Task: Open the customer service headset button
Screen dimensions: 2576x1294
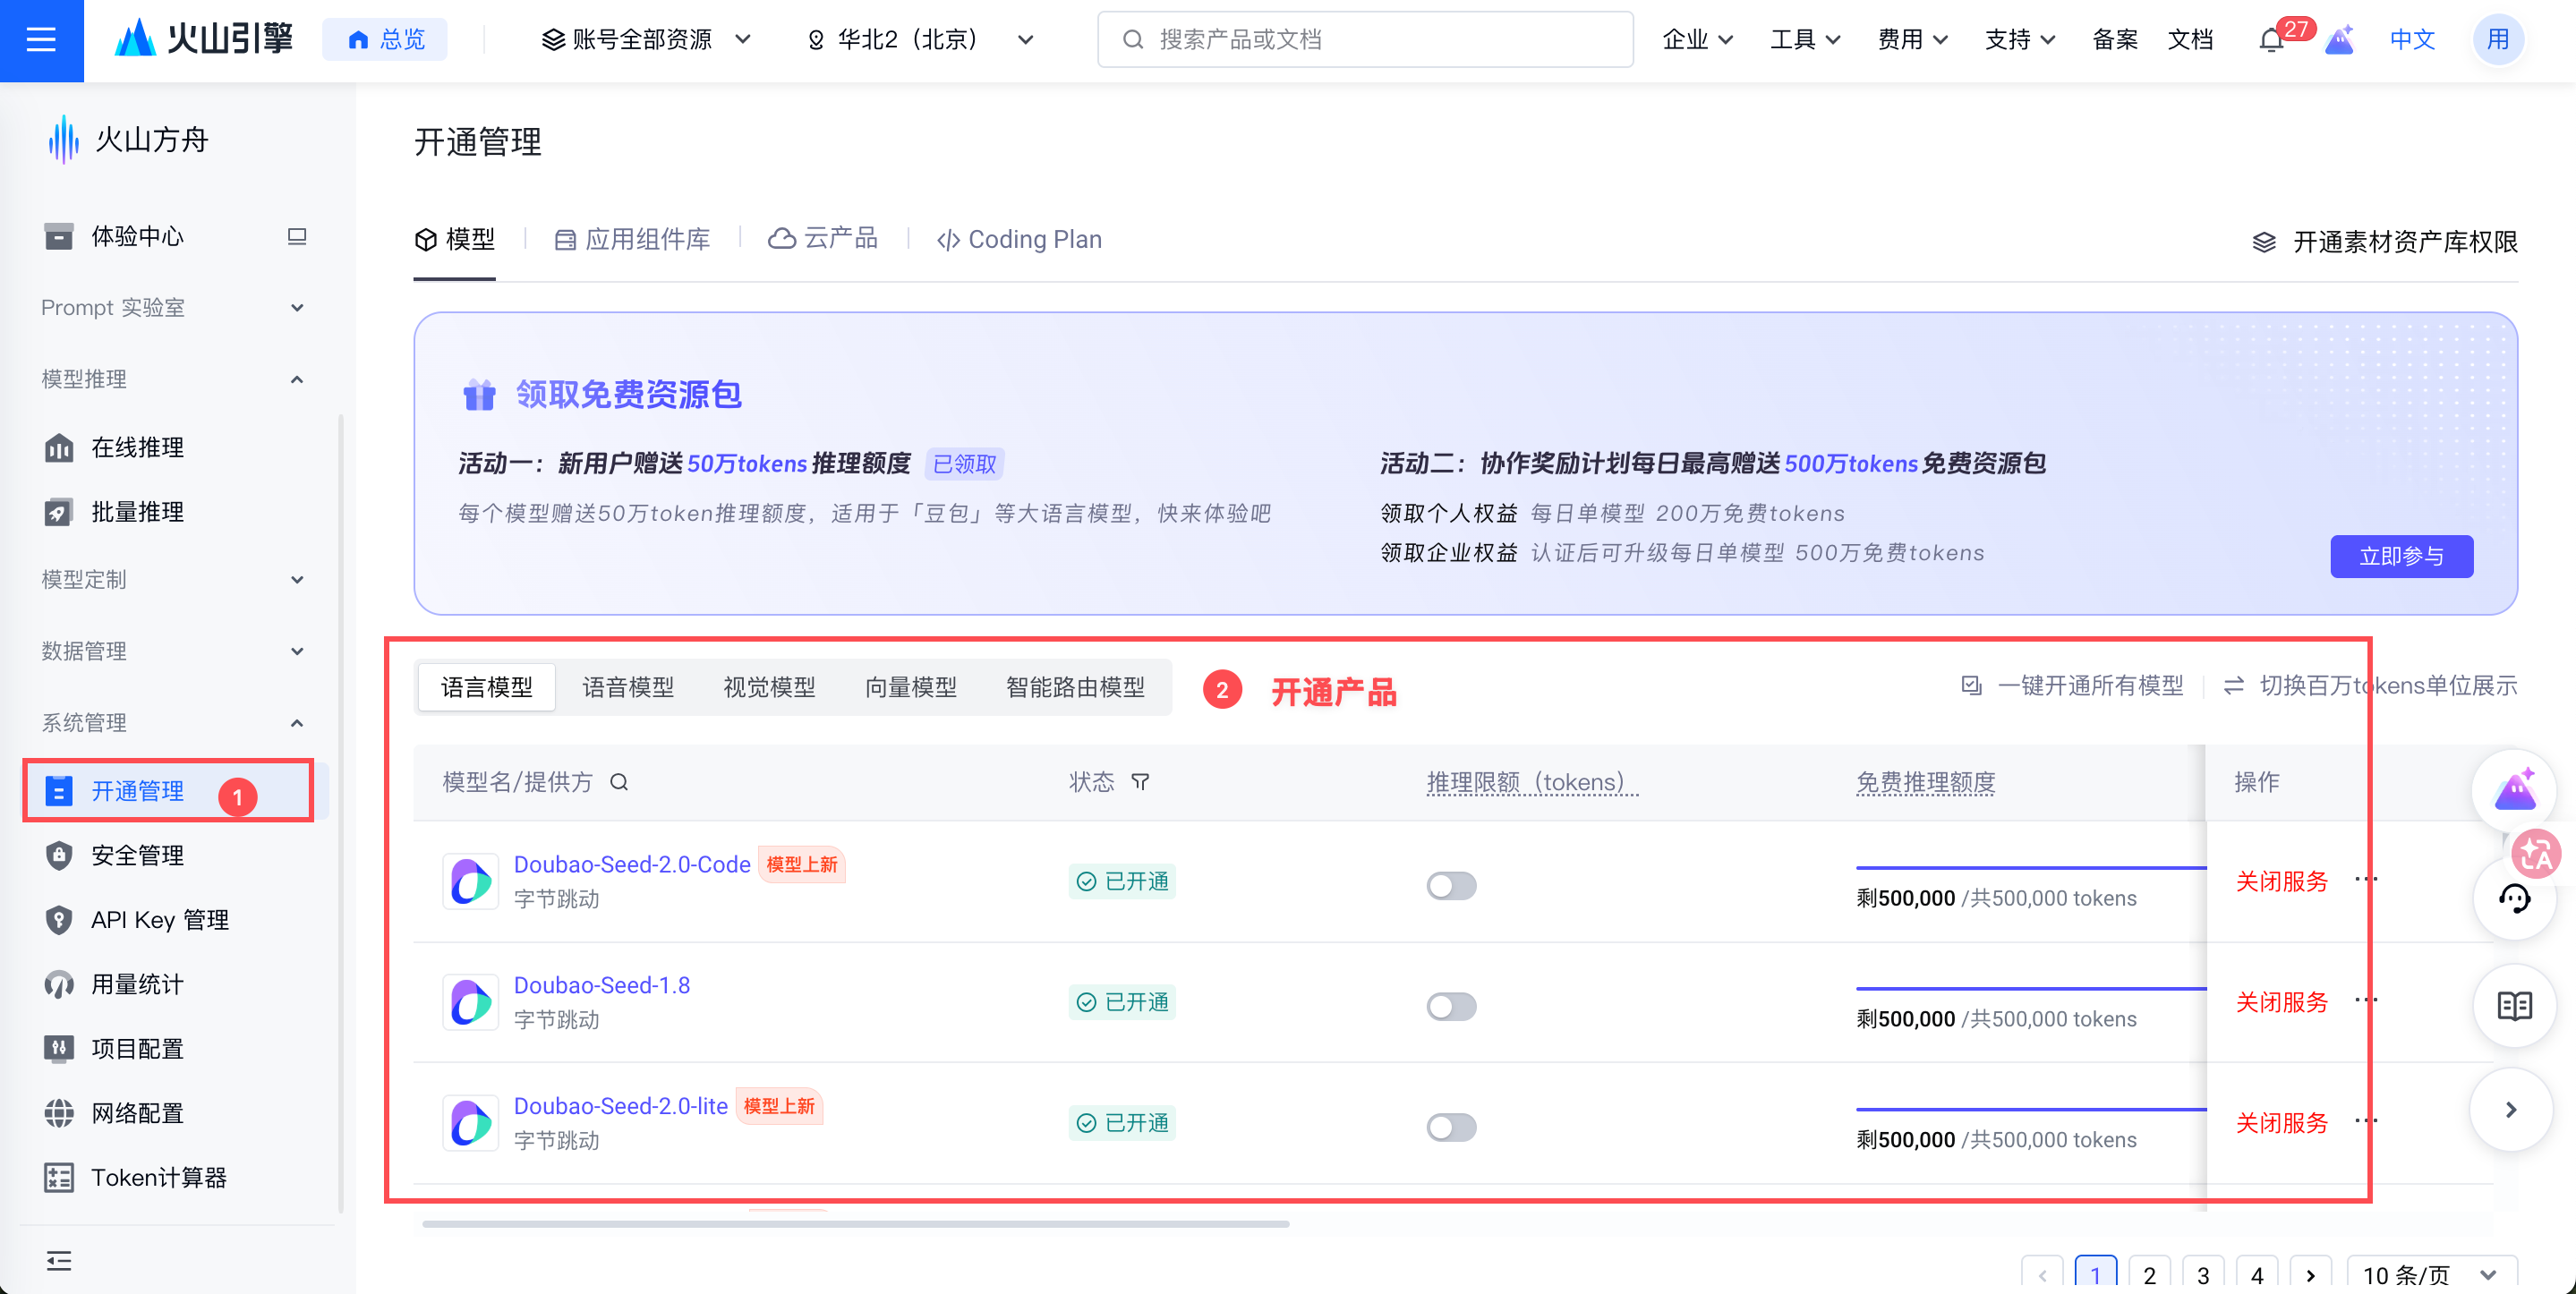Action: (2514, 898)
